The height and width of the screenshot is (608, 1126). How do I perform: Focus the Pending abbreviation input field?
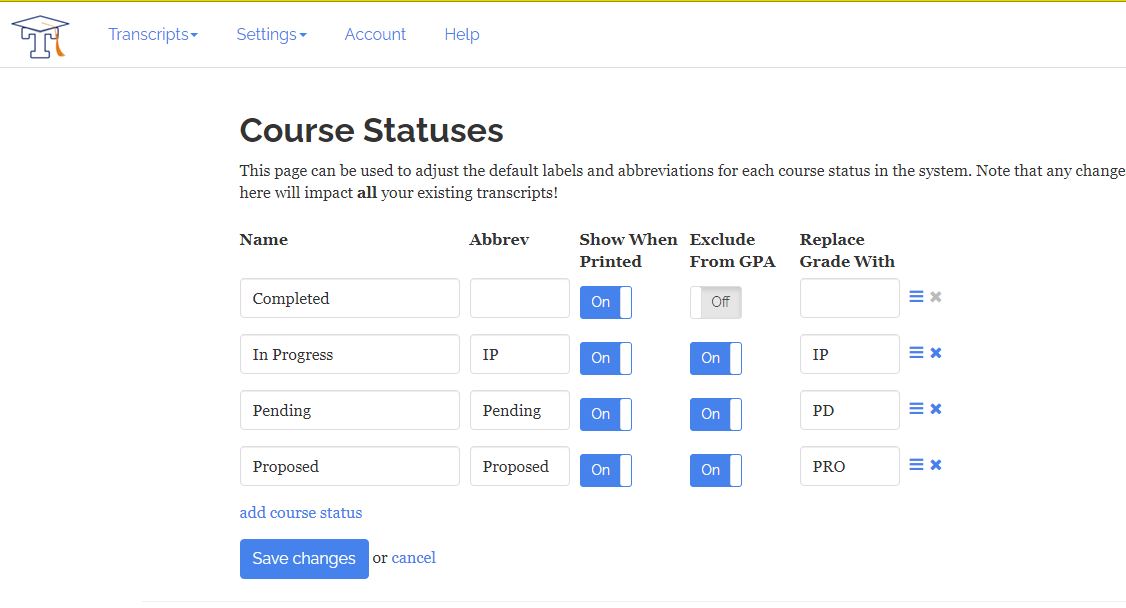[x=519, y=410]
